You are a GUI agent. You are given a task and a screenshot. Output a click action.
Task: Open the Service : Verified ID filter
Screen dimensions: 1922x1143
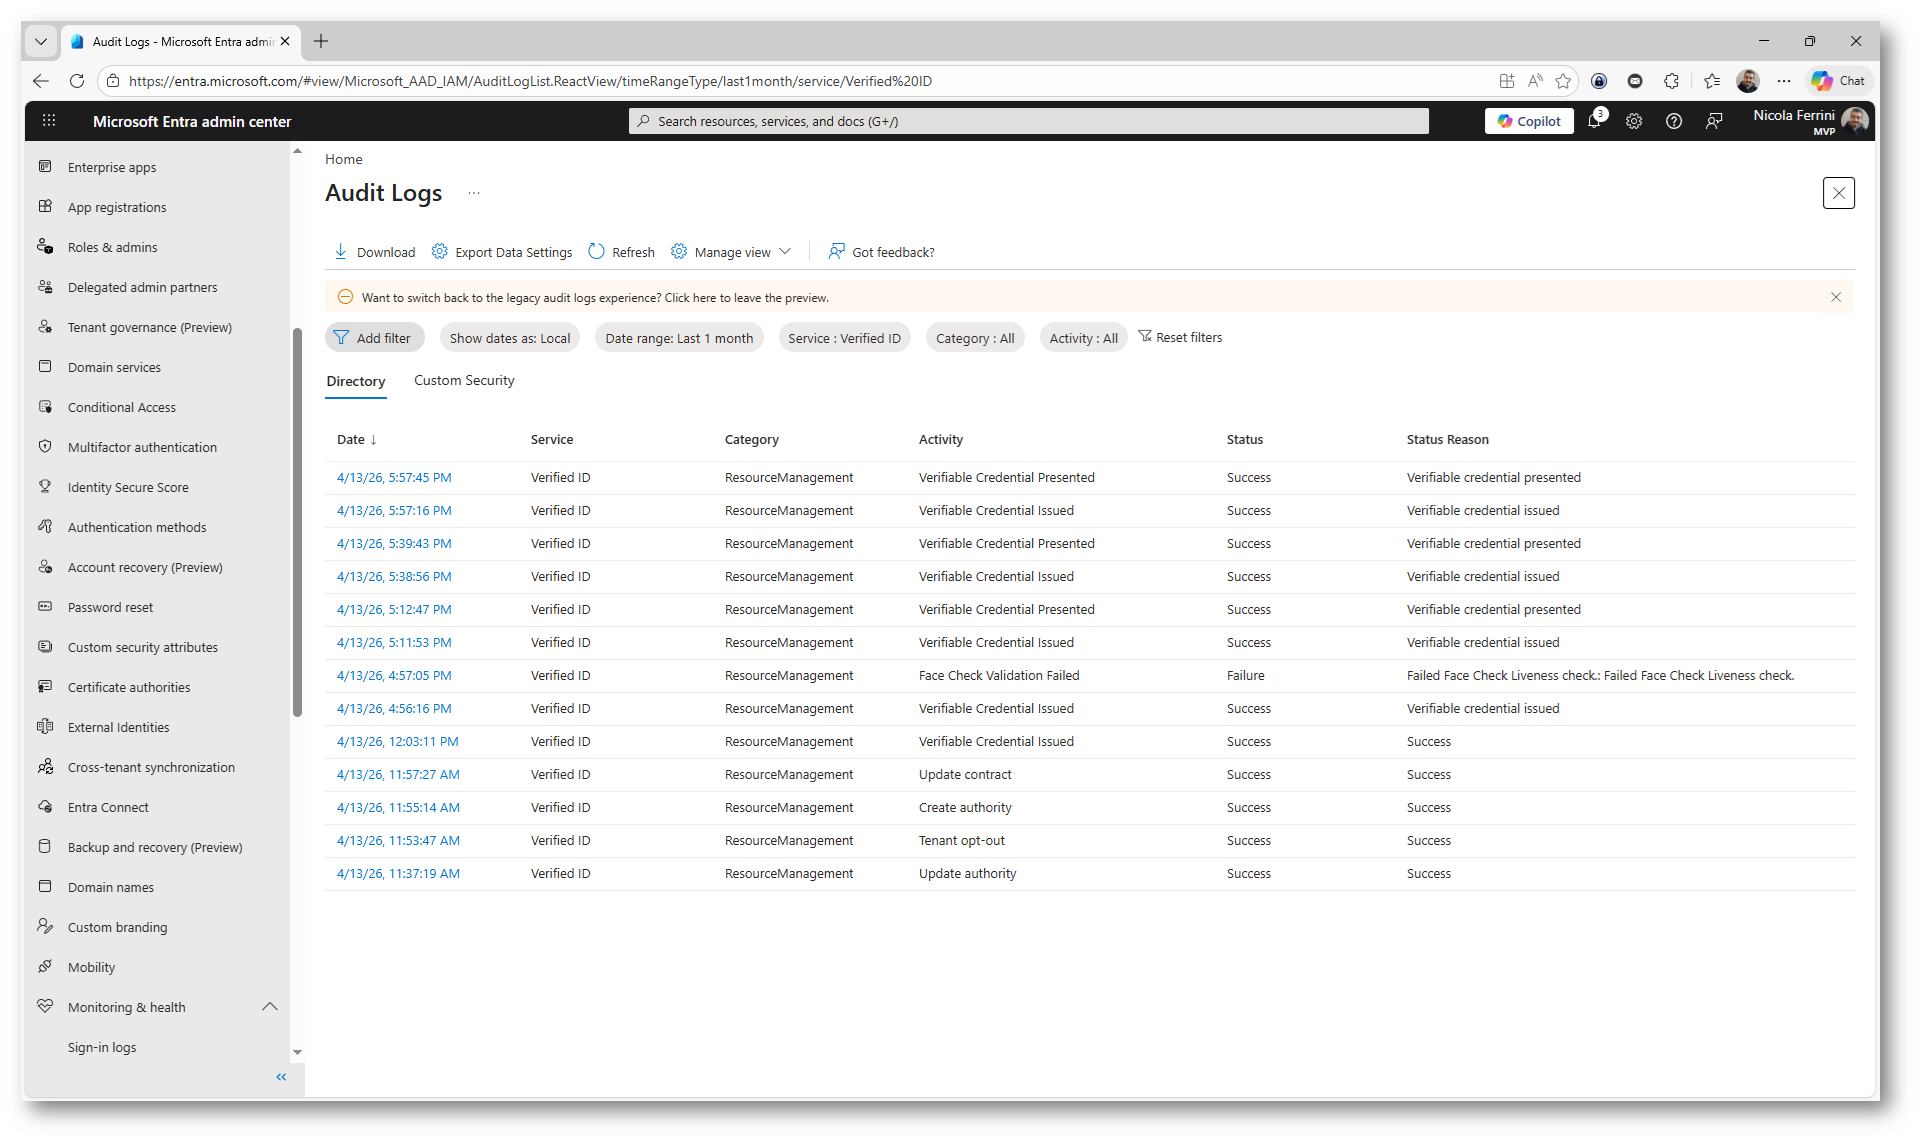click(x=844, y=338)
